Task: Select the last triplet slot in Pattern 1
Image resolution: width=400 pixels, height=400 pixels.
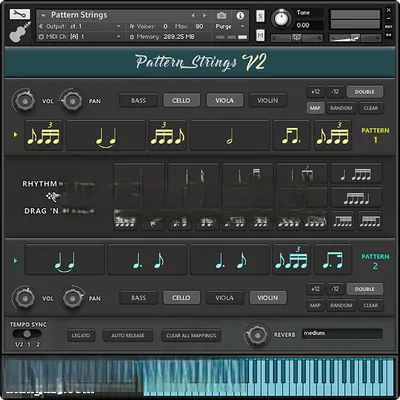Action: coord(333,135)
